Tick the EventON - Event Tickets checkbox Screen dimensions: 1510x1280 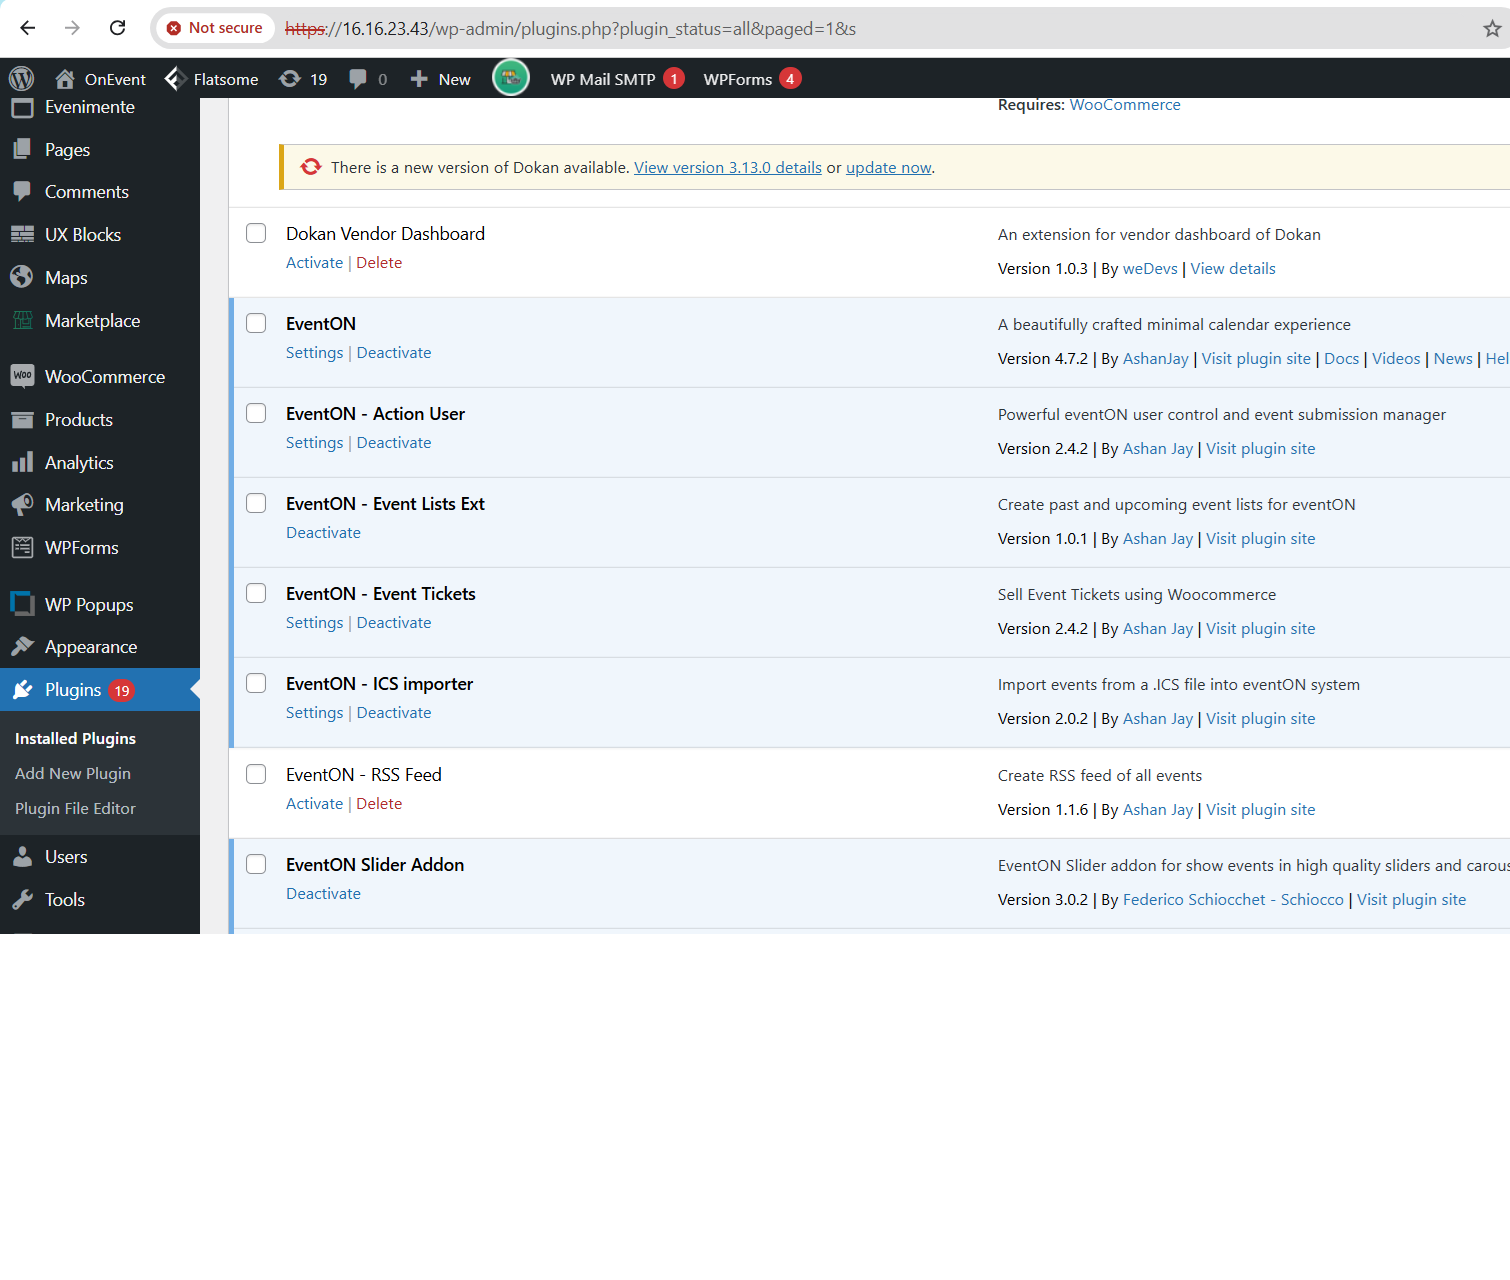pyautogui.click(x=256, y=593)
